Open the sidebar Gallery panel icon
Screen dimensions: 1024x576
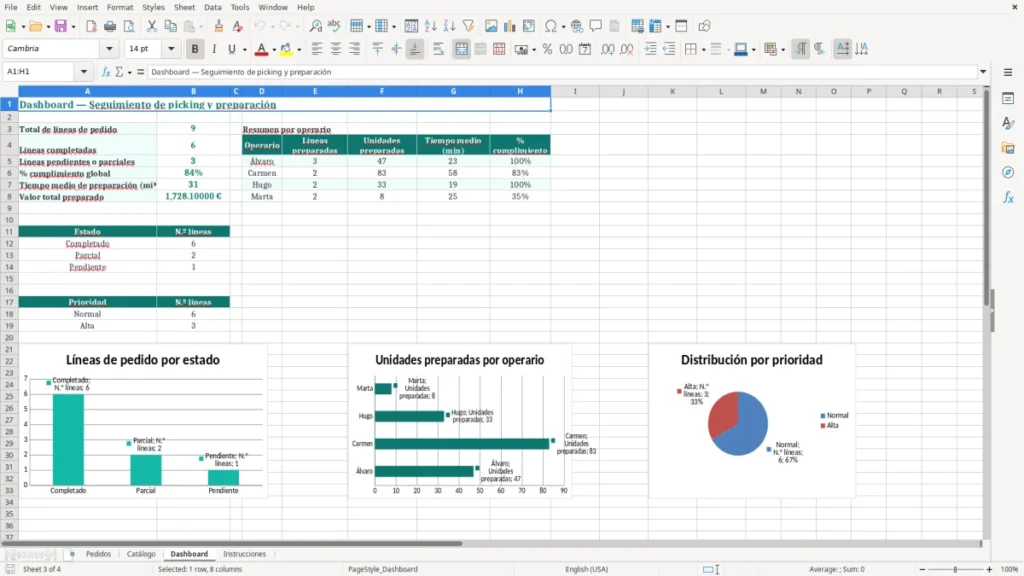tap(1008, 148)
